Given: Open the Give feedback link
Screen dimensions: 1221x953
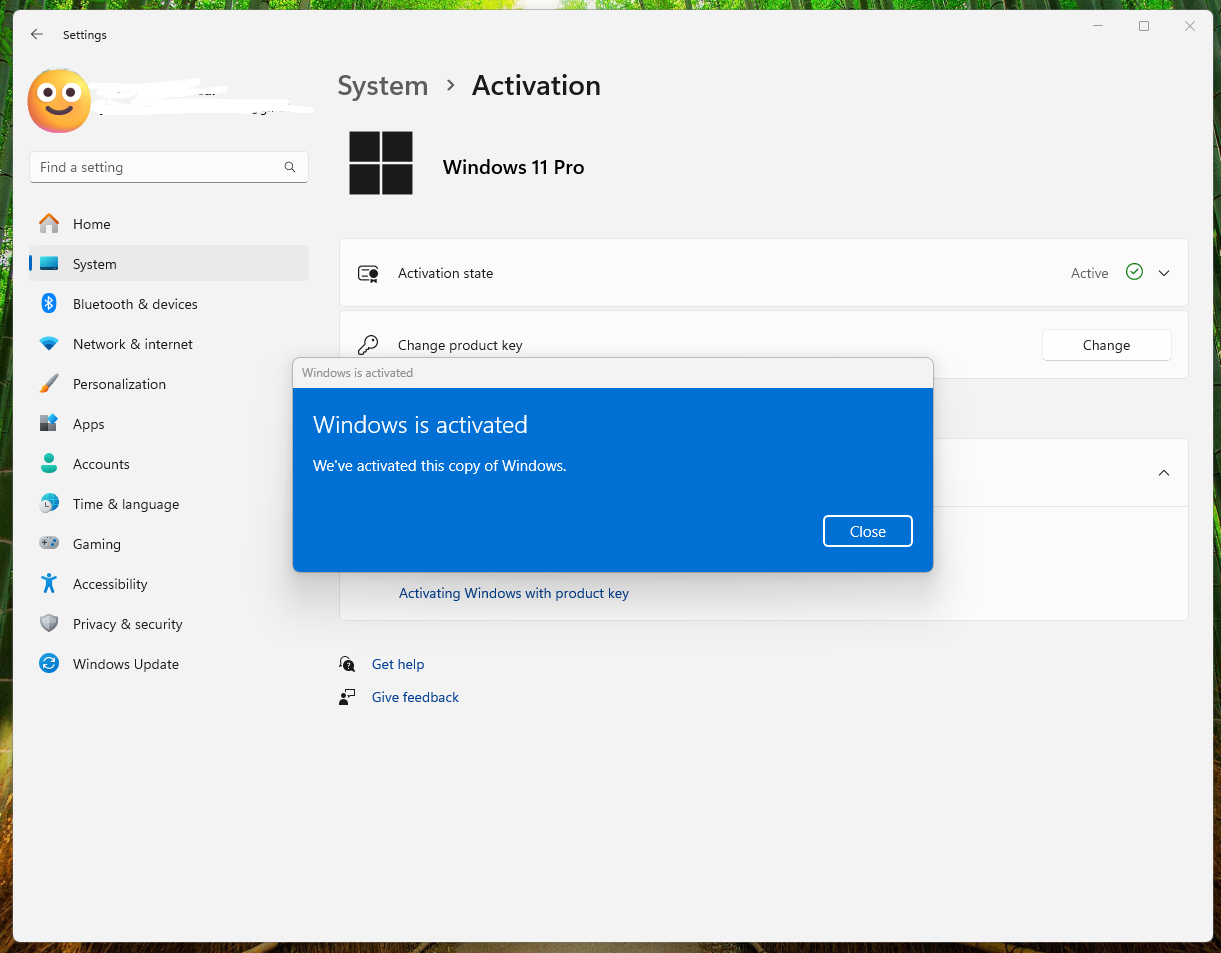Looking at the screenshot, I should click(415, 697).
